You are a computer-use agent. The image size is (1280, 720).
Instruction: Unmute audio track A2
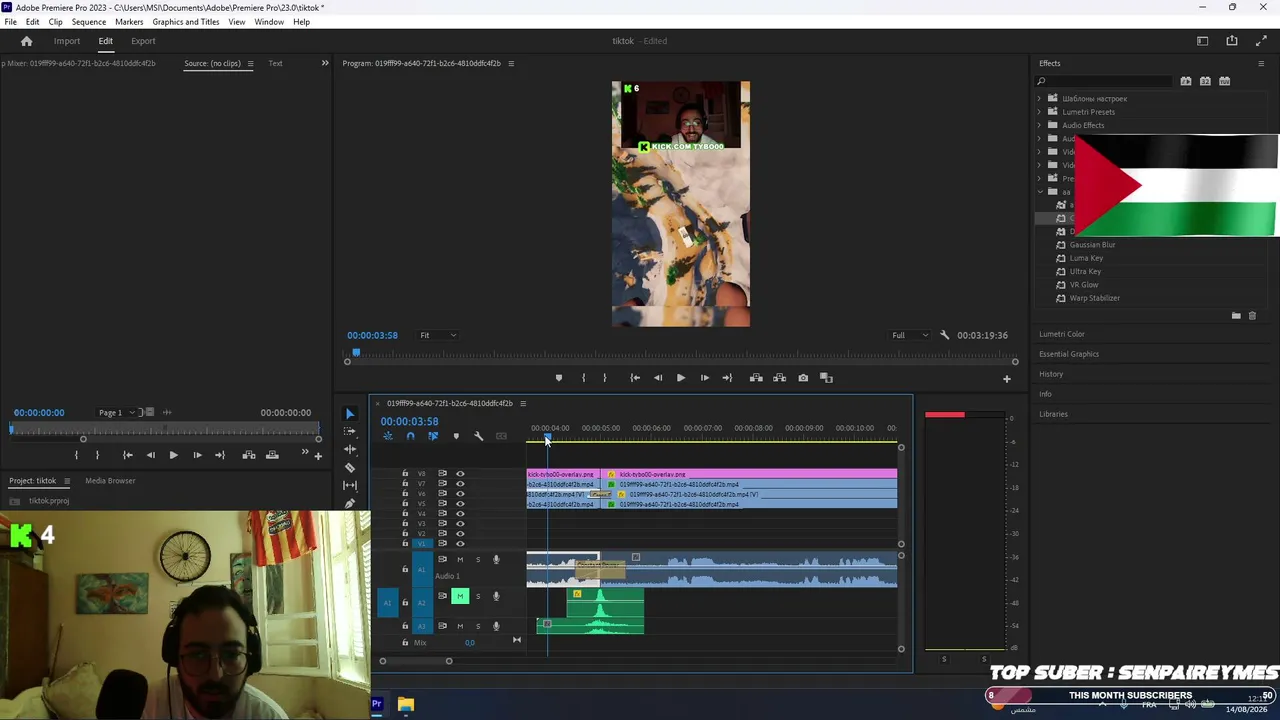point(460,596)
